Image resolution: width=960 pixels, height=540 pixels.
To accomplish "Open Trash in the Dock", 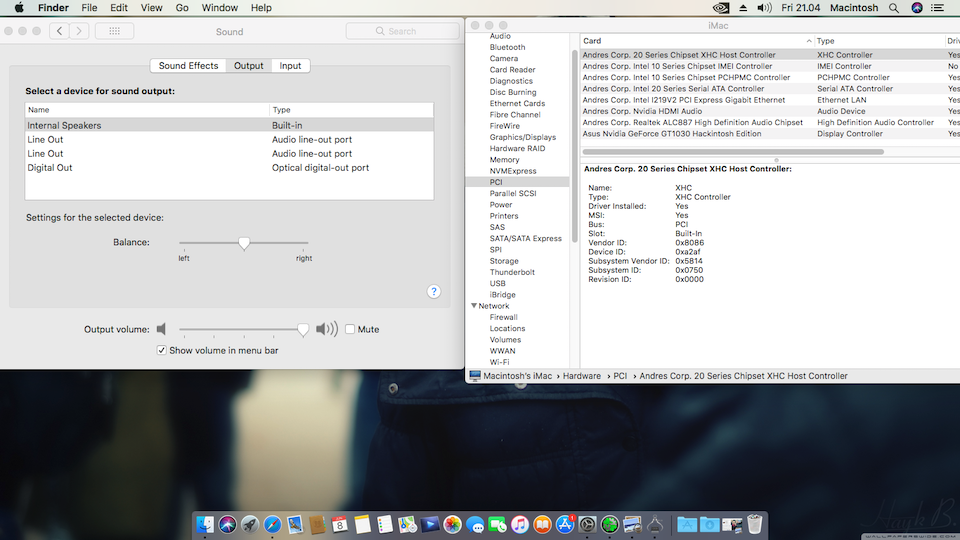I will pos(755,525).
